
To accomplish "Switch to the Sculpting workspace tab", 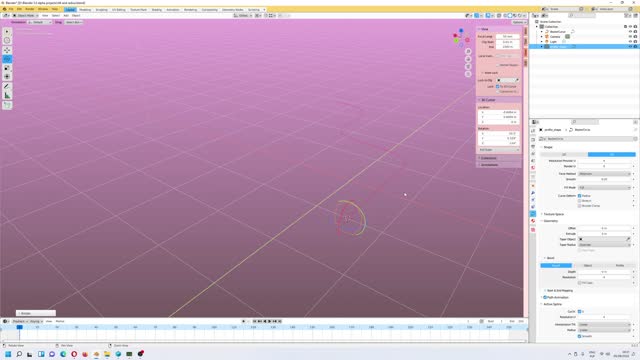I will [x=102, y=9].
